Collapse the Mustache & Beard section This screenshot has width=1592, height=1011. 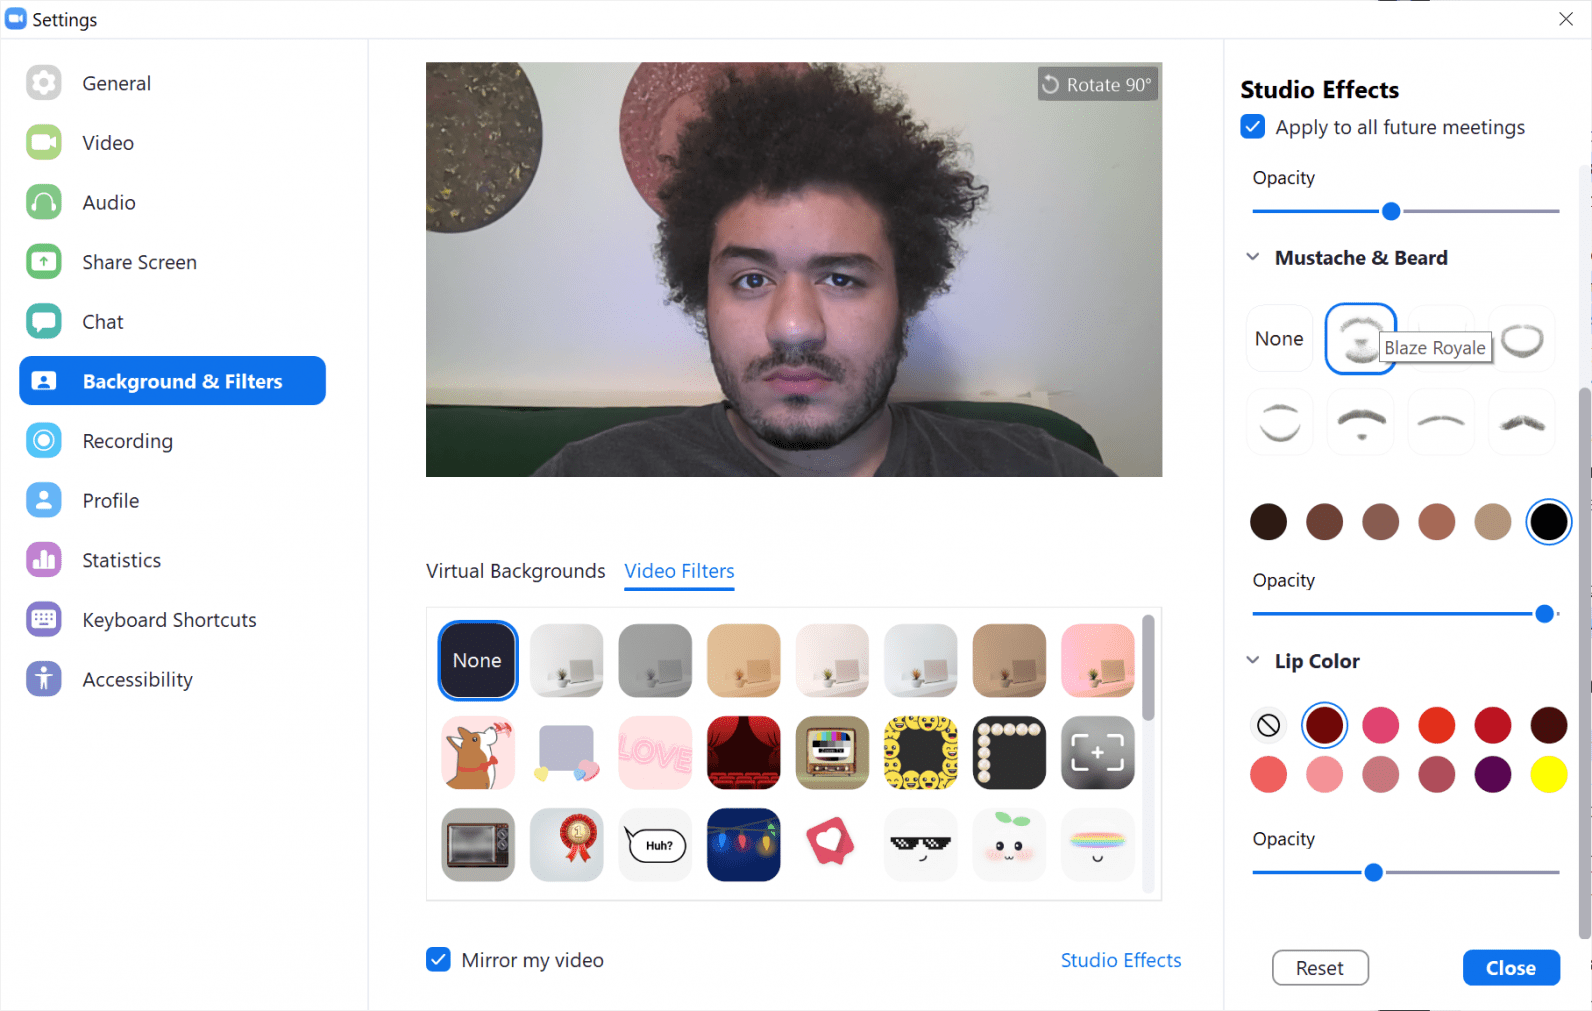[x=1253, y=257]
